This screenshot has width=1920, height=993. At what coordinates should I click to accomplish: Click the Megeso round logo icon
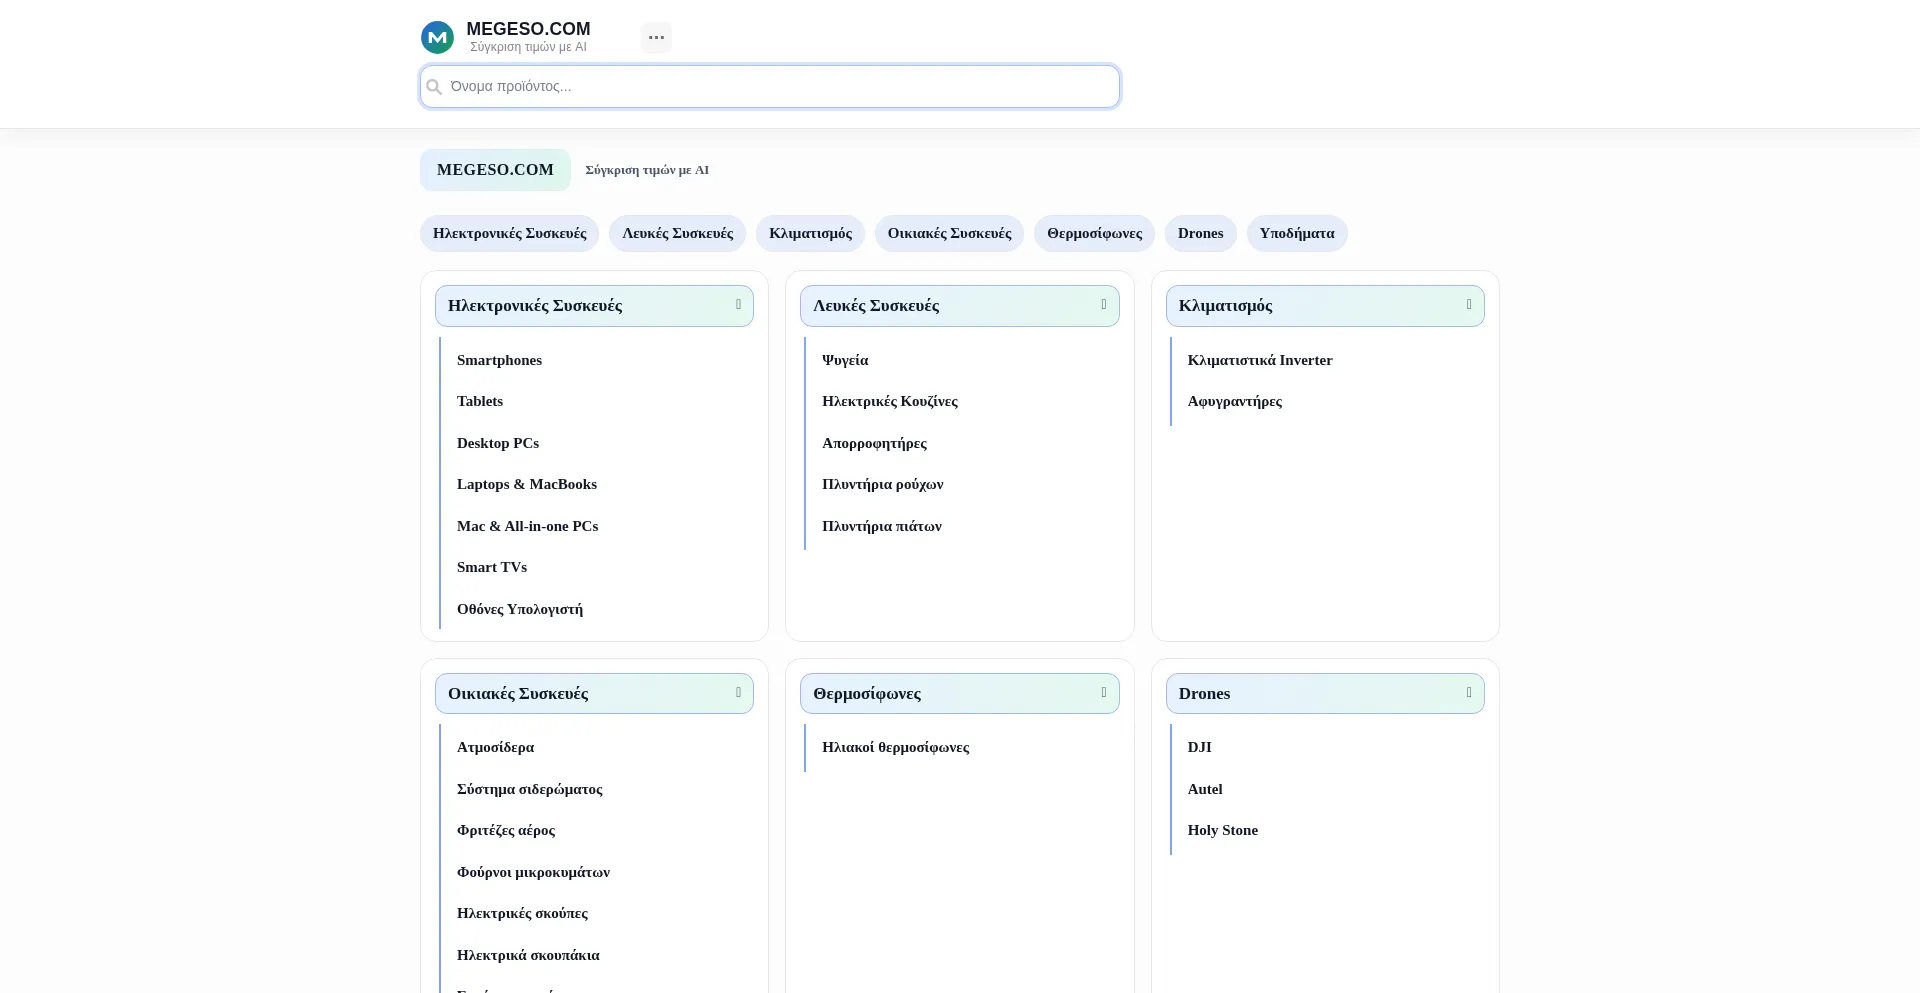coord(437,37)
